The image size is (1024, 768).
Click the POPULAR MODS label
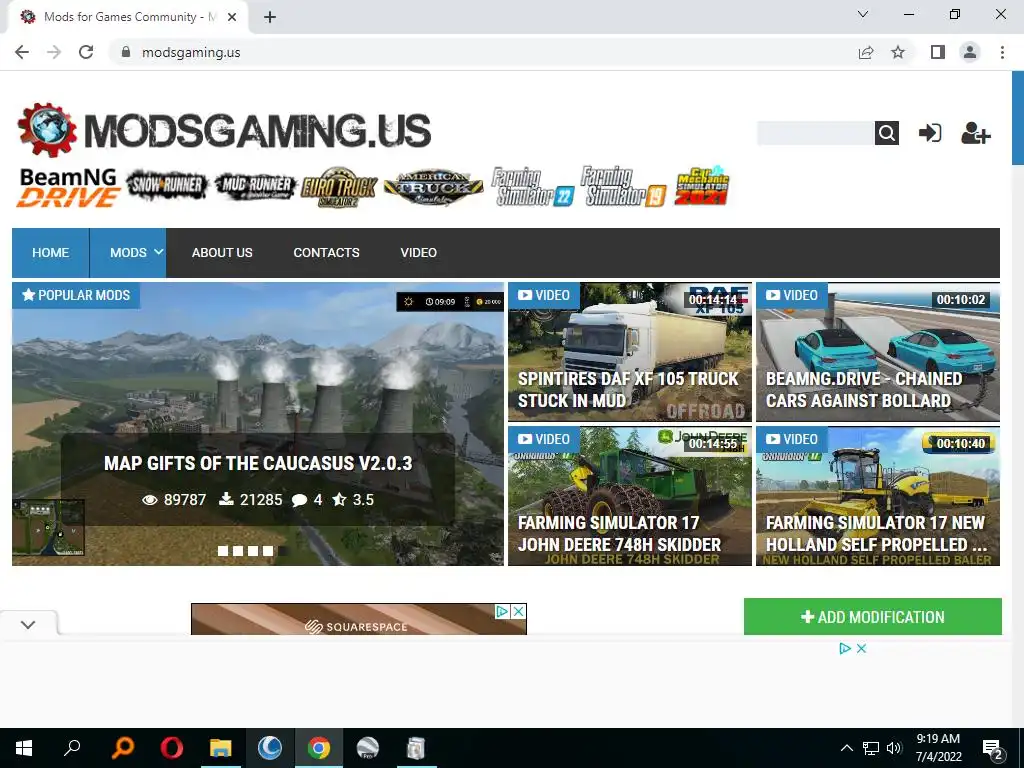pos(76,295)
